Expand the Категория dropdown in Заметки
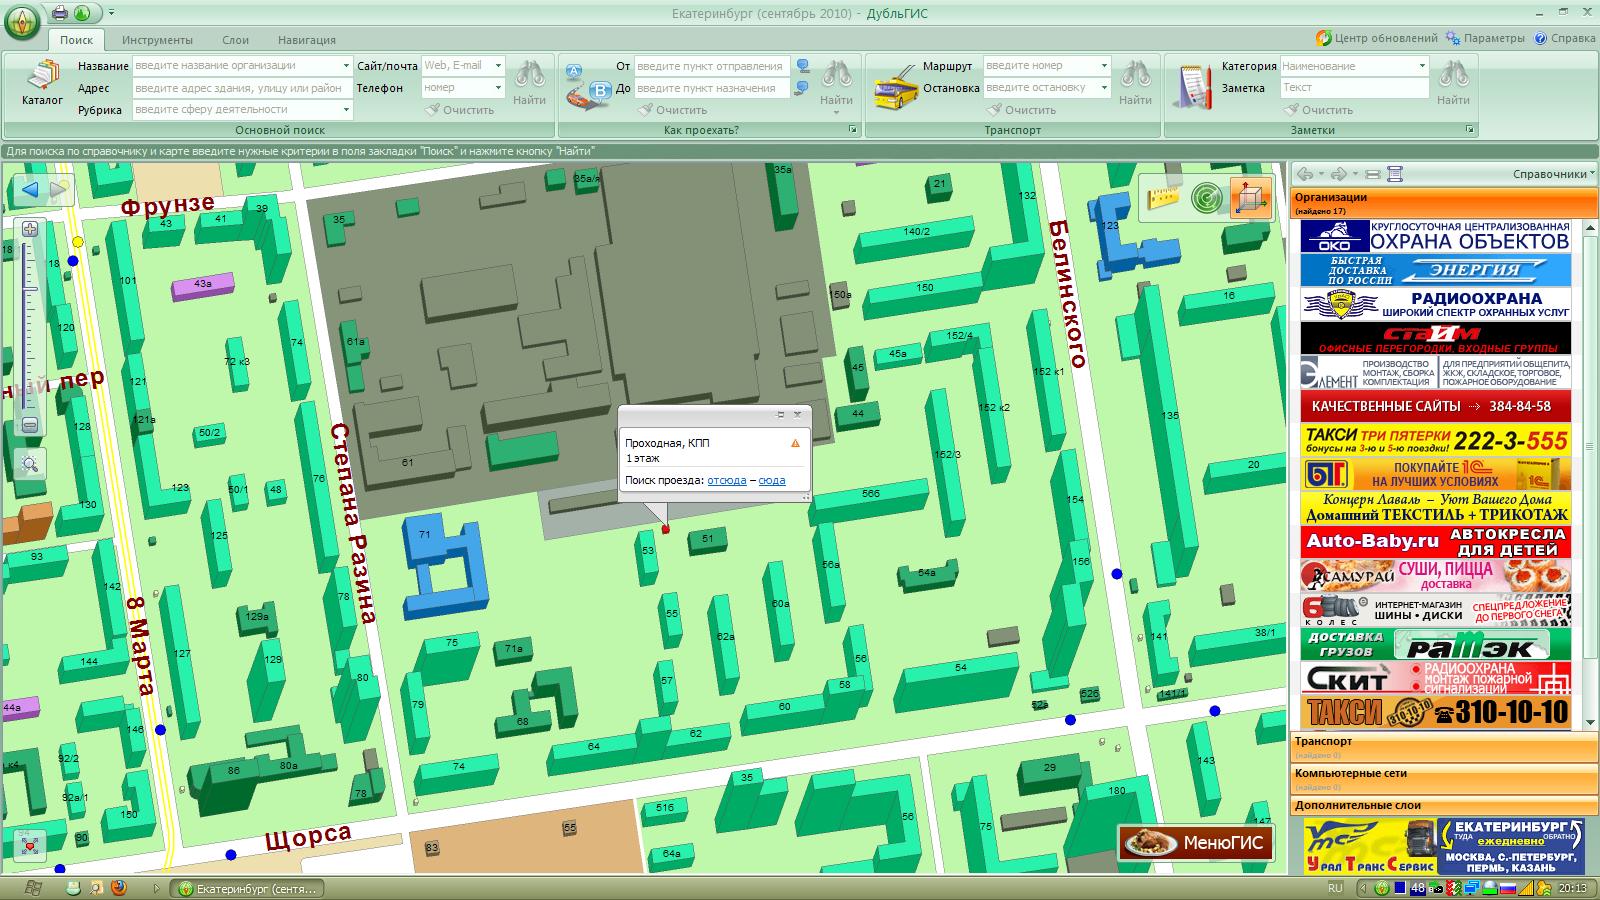 pyautogui.click(x=1421, y=66)
